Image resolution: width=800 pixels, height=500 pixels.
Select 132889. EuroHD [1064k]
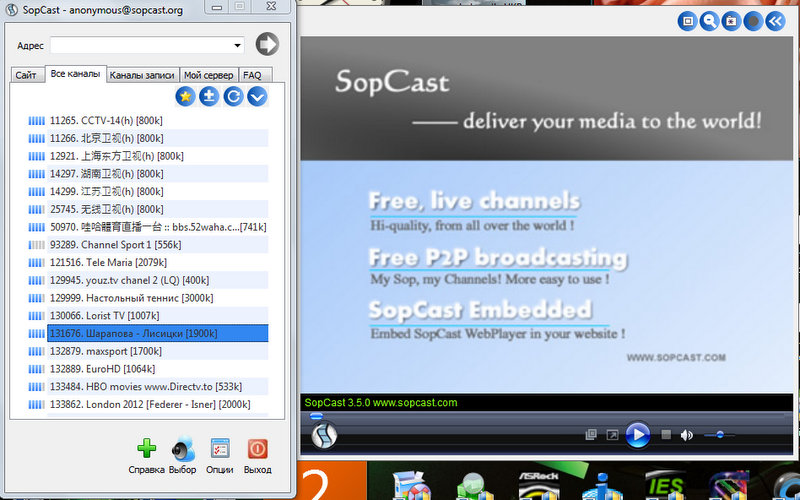[x=158, y=369]
